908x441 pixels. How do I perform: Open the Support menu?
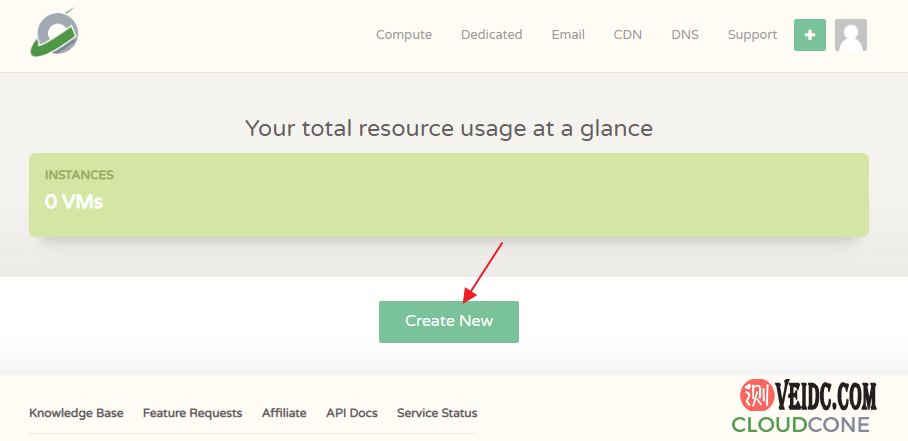(x=752, y=35)
